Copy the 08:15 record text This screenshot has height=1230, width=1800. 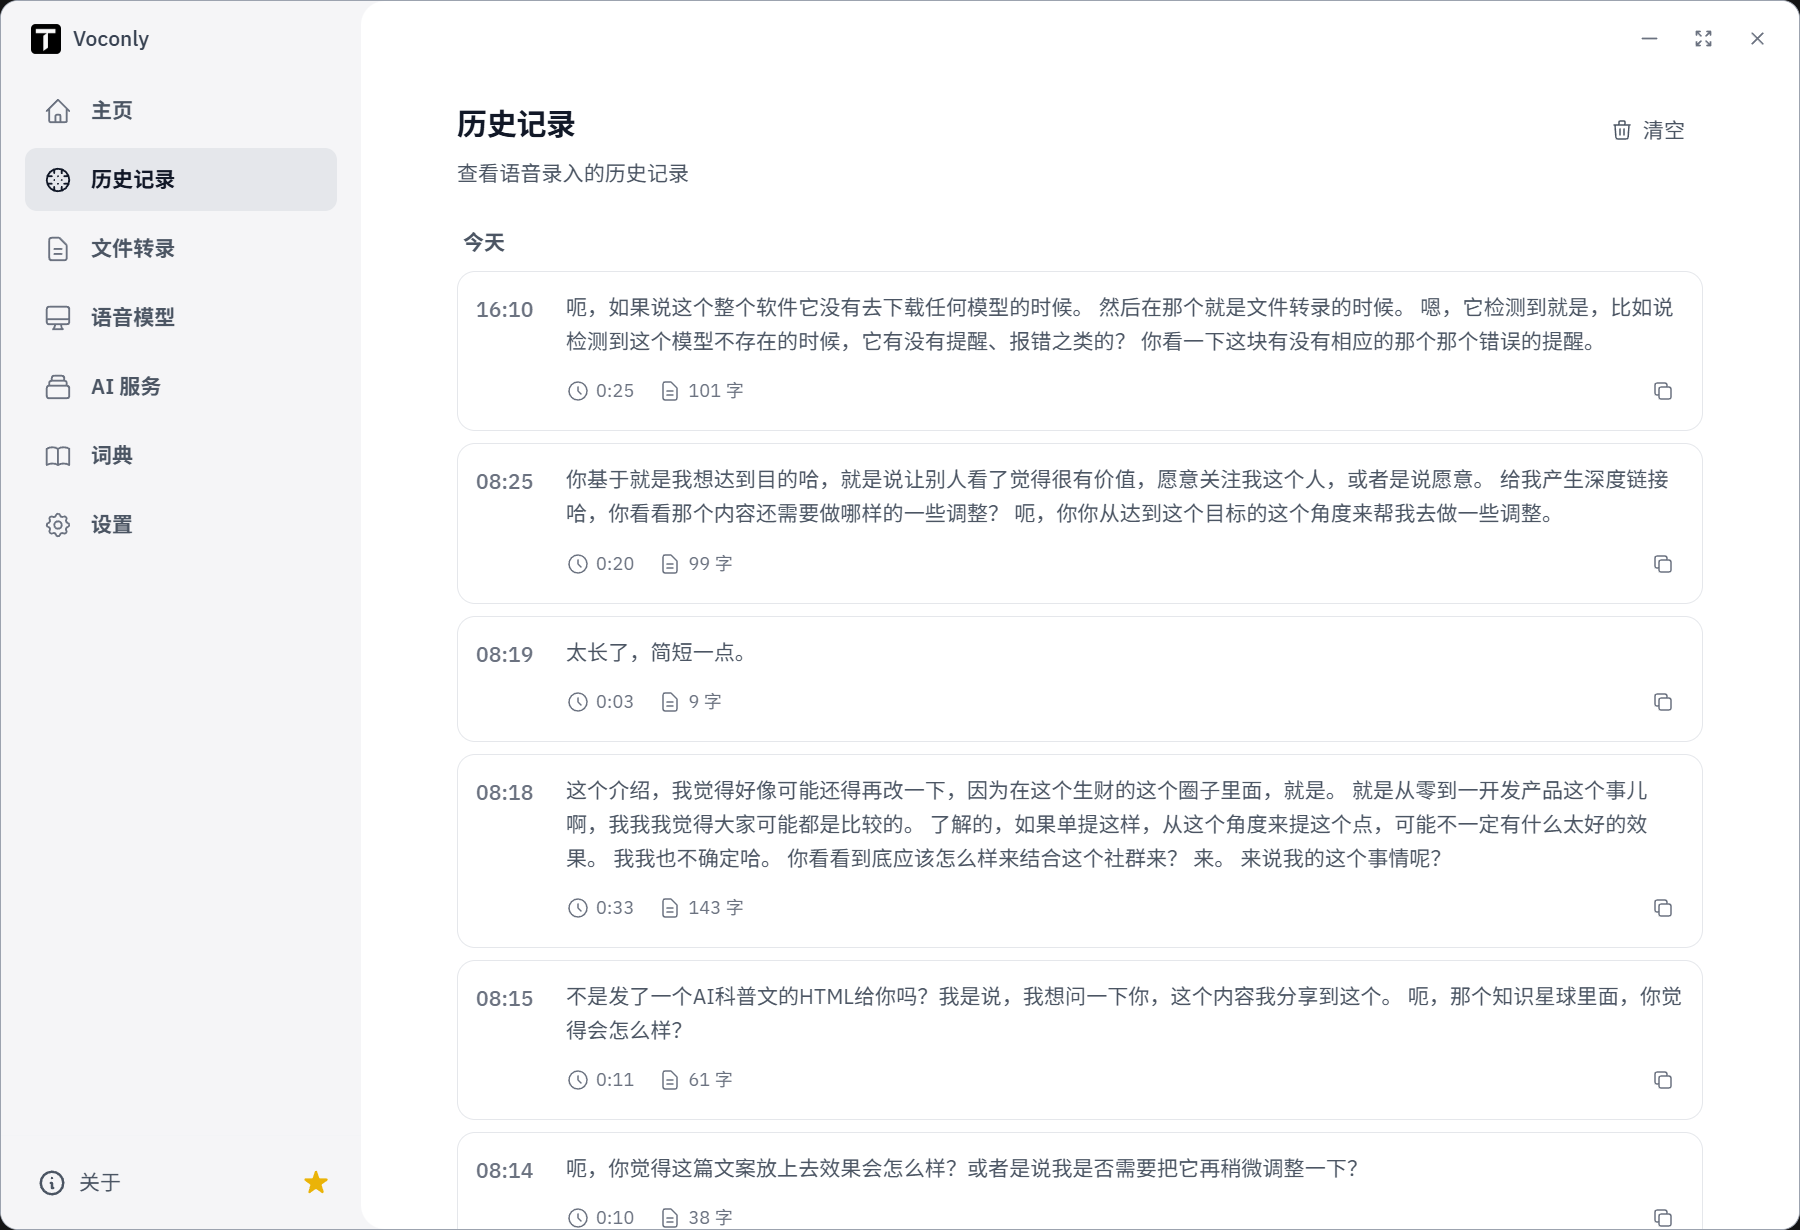pos(1663,1080)
